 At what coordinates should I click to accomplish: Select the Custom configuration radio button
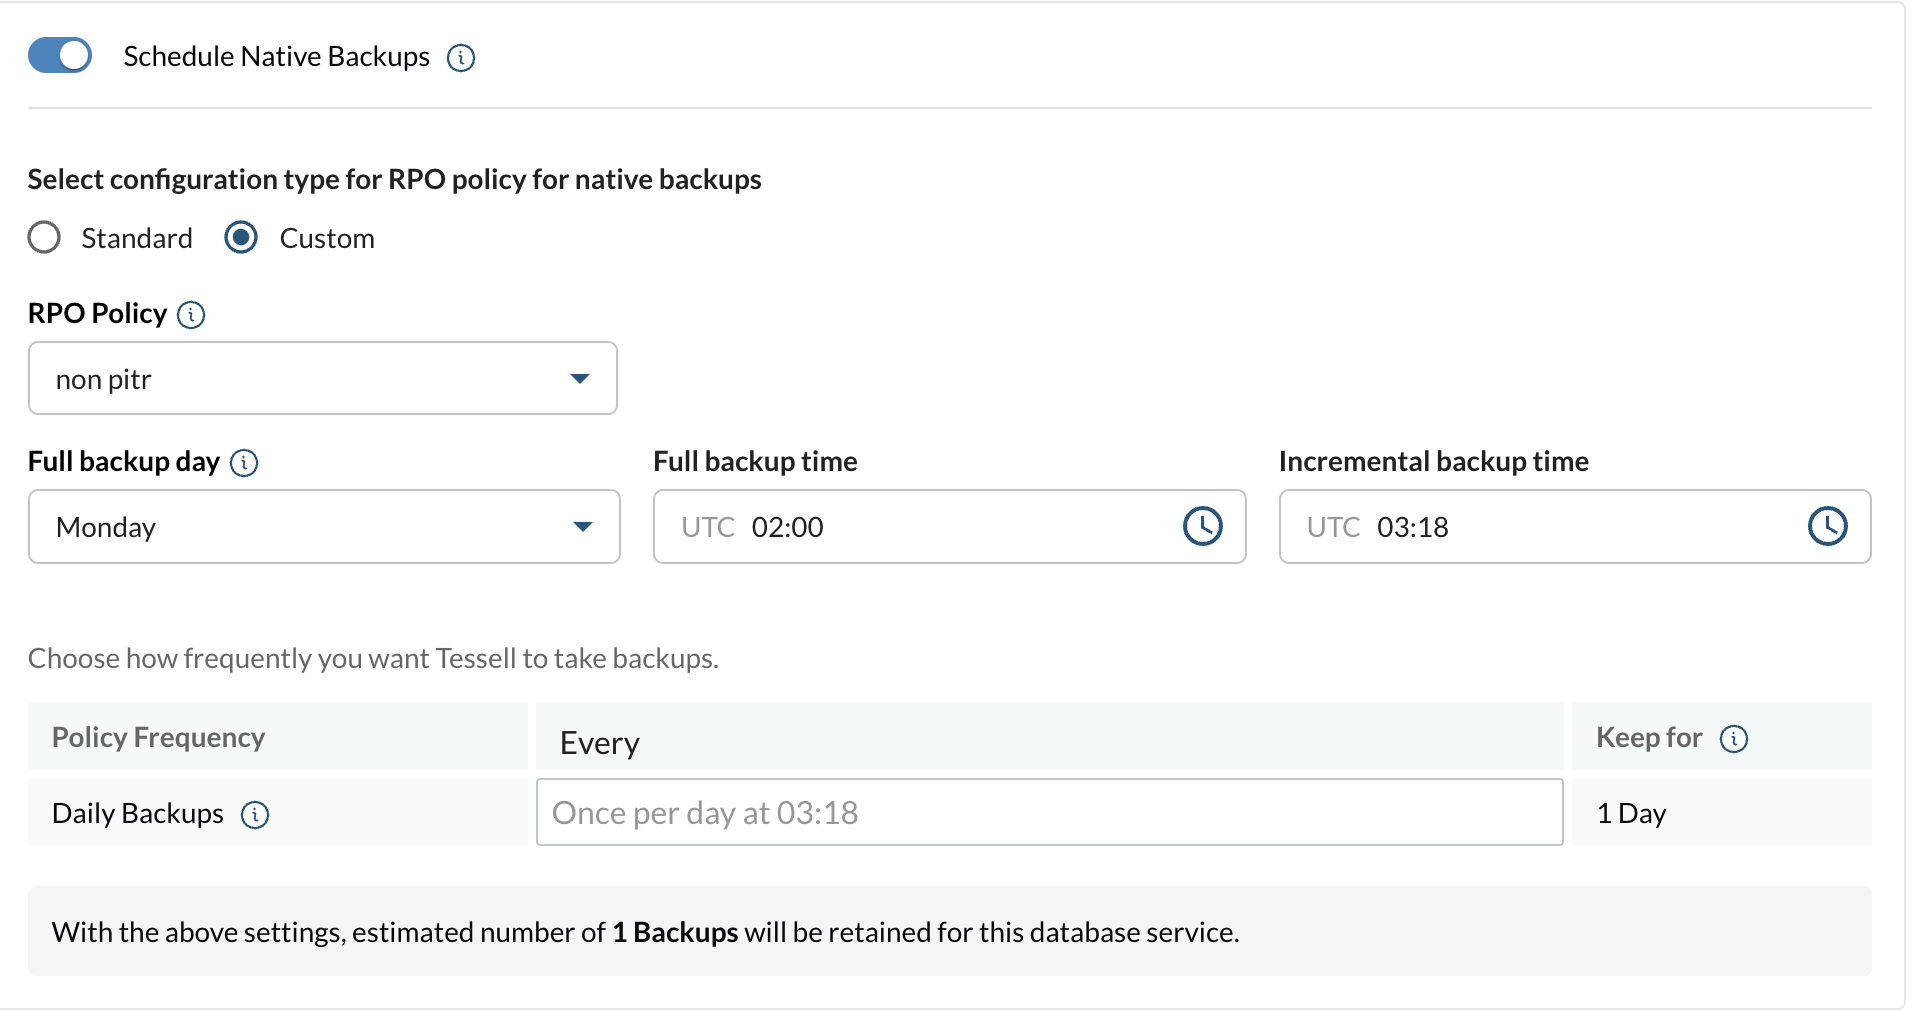(x=241, y=238)
